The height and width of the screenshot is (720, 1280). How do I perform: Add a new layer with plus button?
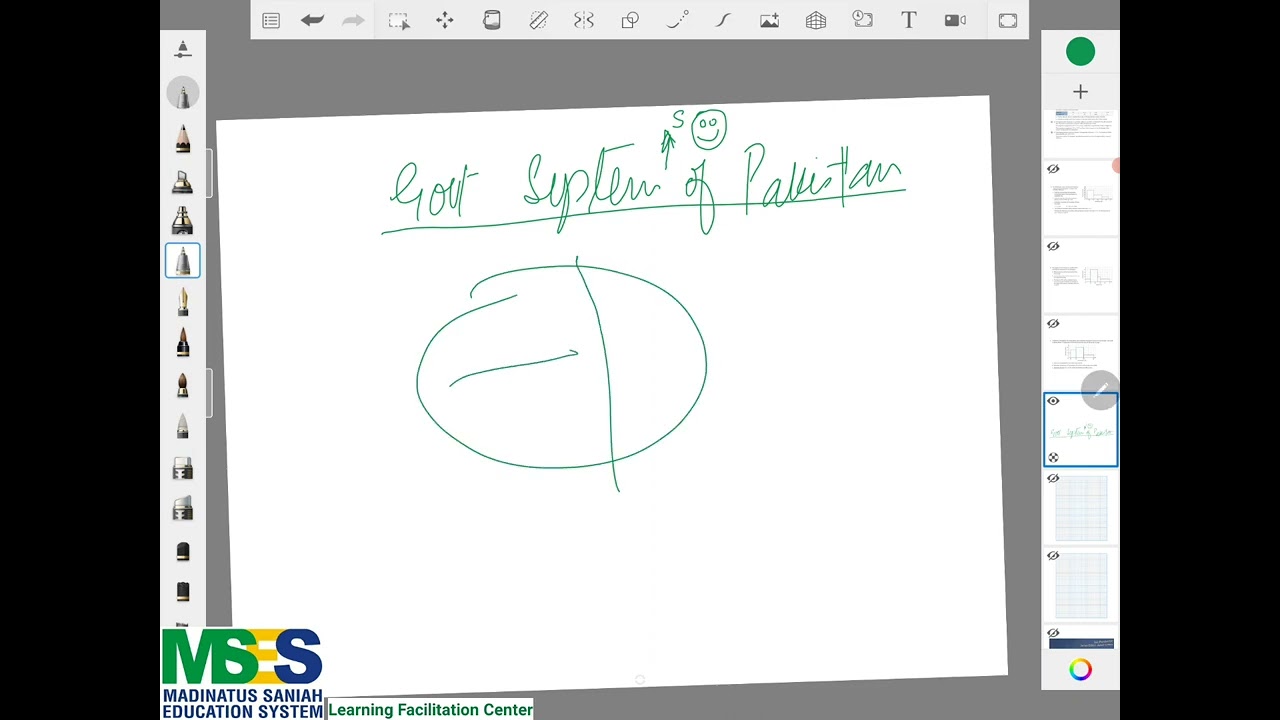(1080, 92)
